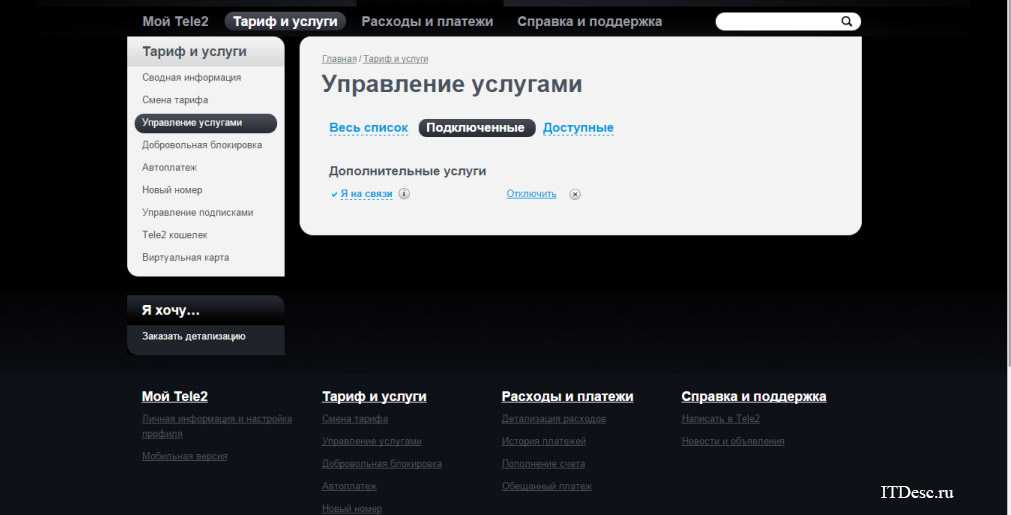Open Сводная информация in the sidebar

point(191,78)
